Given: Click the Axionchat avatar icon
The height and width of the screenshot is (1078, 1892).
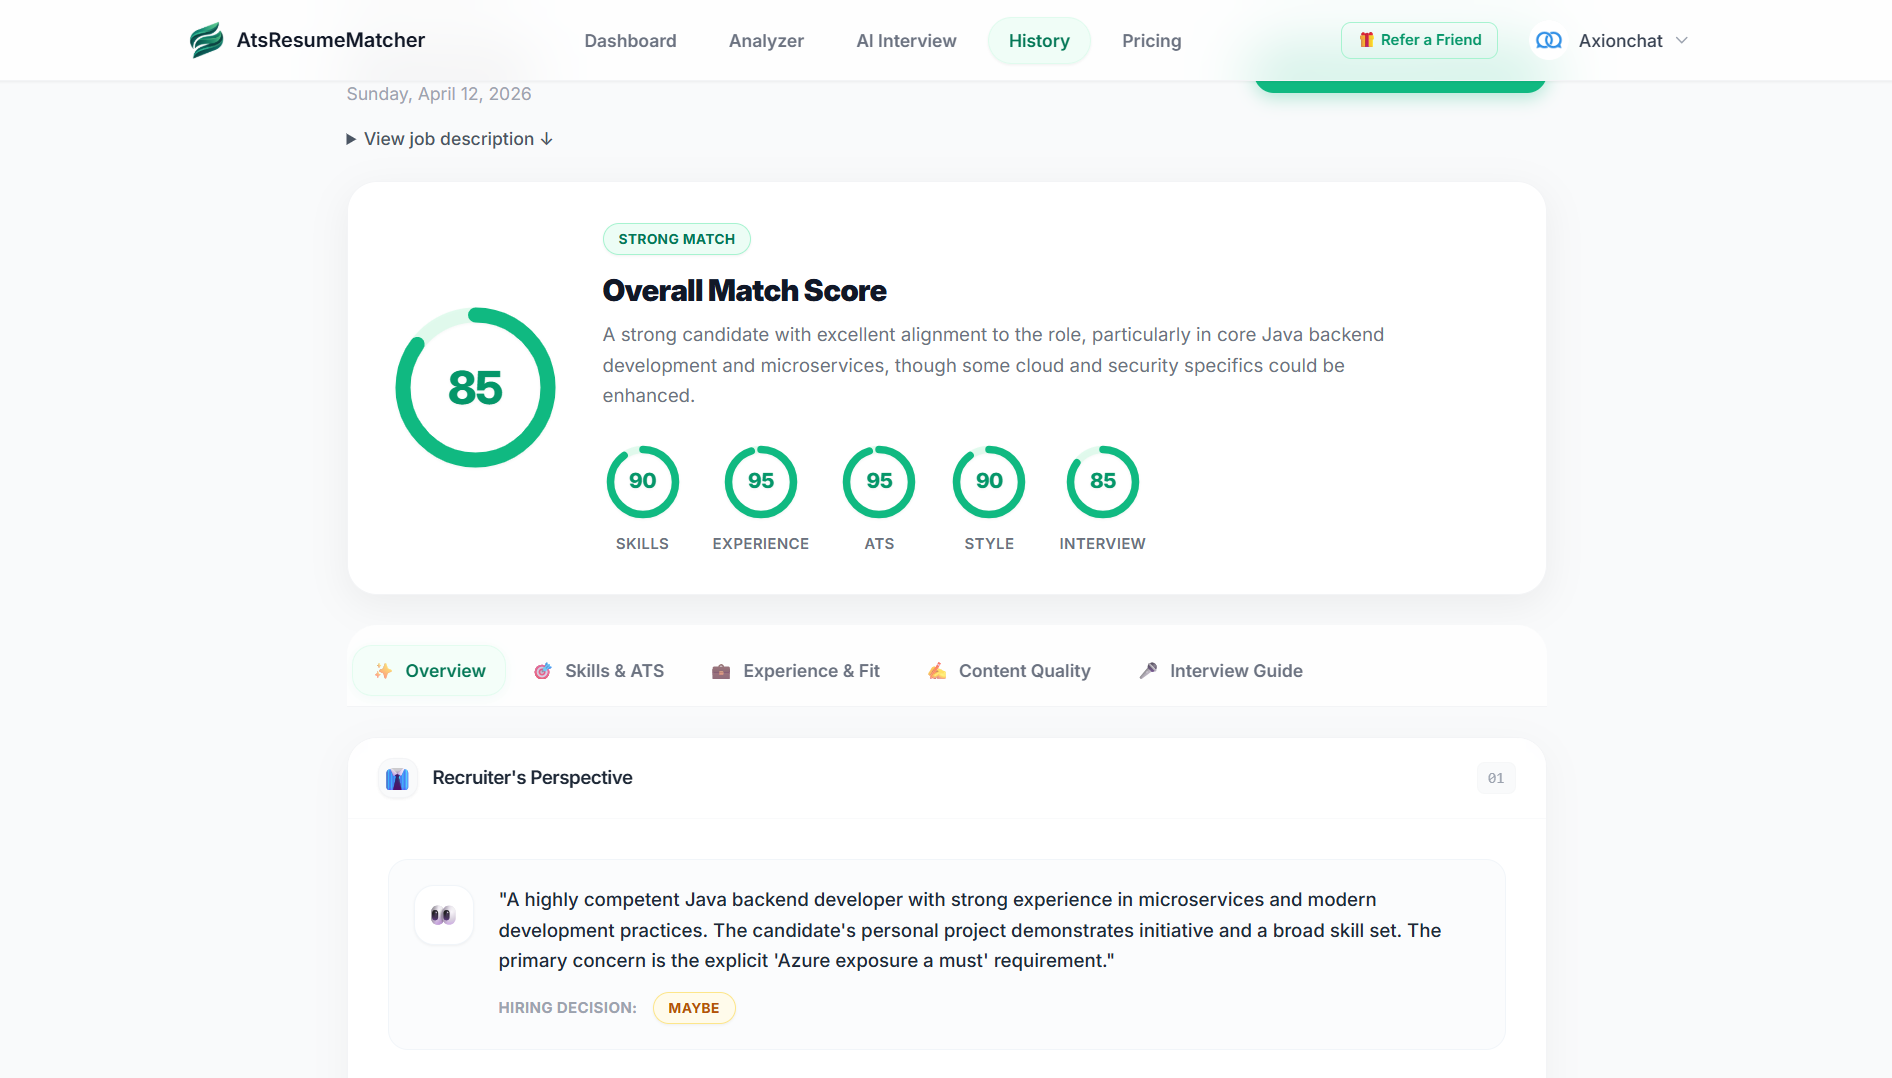Looking at the screenshot, I should (x=1549, y=40).
